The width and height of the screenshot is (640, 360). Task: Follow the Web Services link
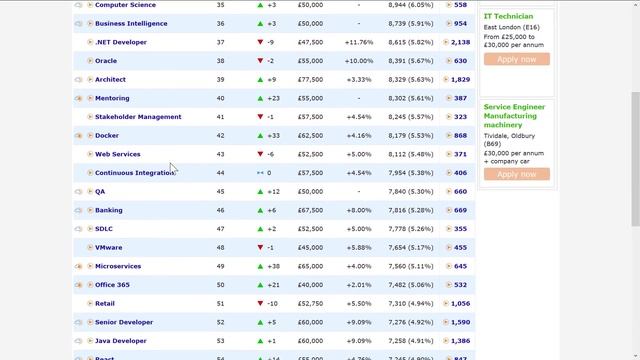coord(118,154)
